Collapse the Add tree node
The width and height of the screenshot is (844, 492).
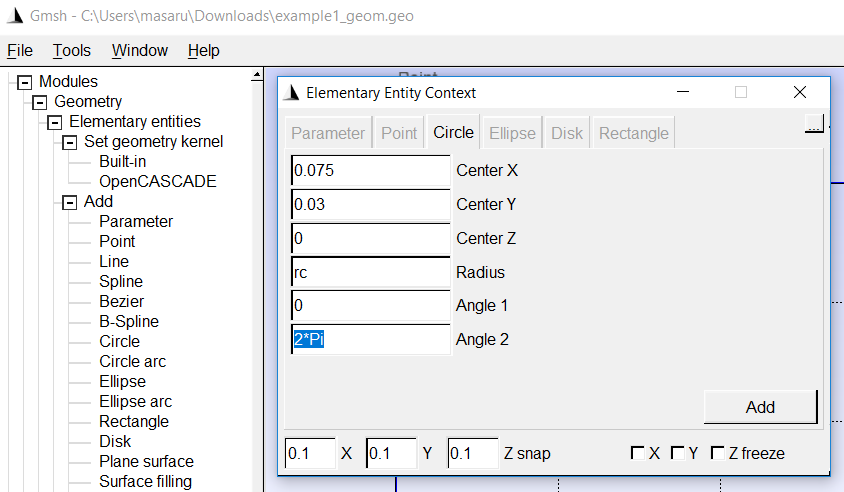click(69, 202)
